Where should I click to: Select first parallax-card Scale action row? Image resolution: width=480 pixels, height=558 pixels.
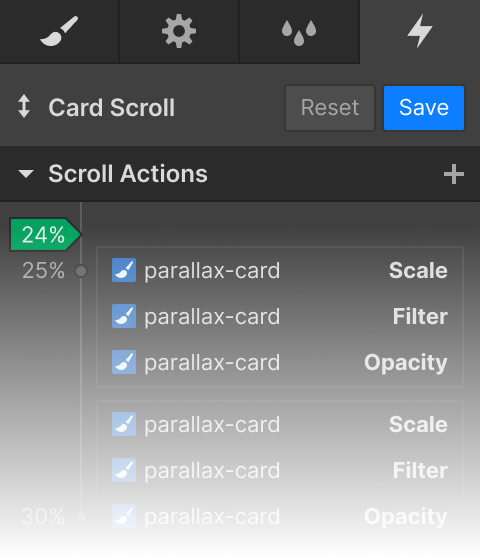[x=280, y=270]
